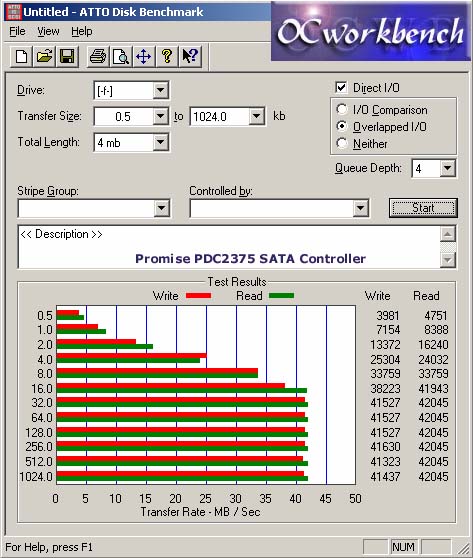
Task: Expand the Queue Depth combo box
Action: point(447,168)
